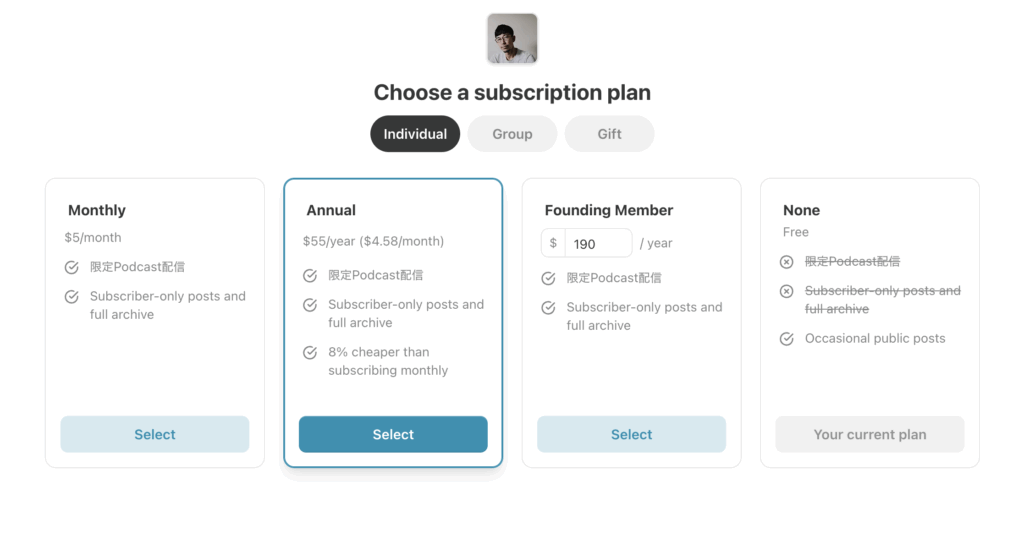Click Annual plan's Podcast checkmark icon
Viewport: 1024px width, 557px height.
310,276
